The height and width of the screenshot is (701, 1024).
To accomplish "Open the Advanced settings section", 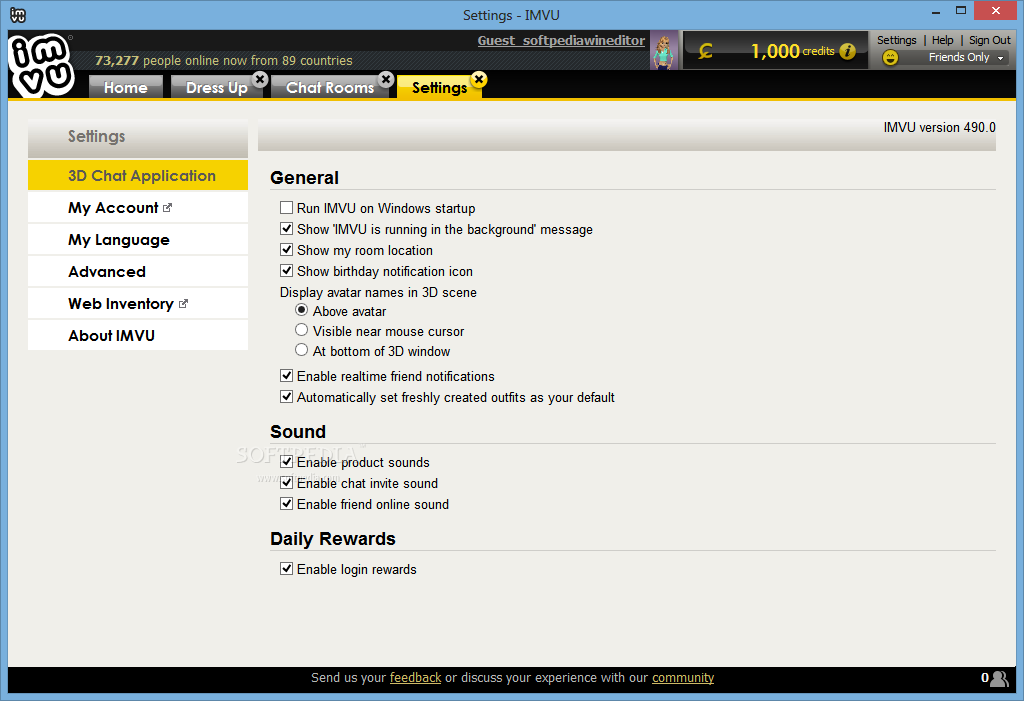I will tap(138, 272).
